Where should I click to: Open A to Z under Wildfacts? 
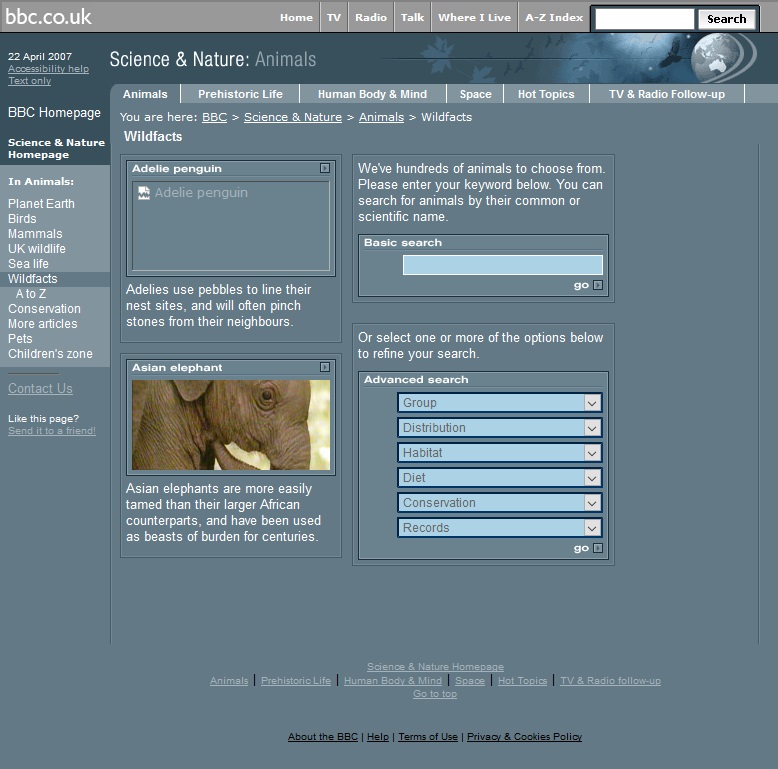click(31, 294)
